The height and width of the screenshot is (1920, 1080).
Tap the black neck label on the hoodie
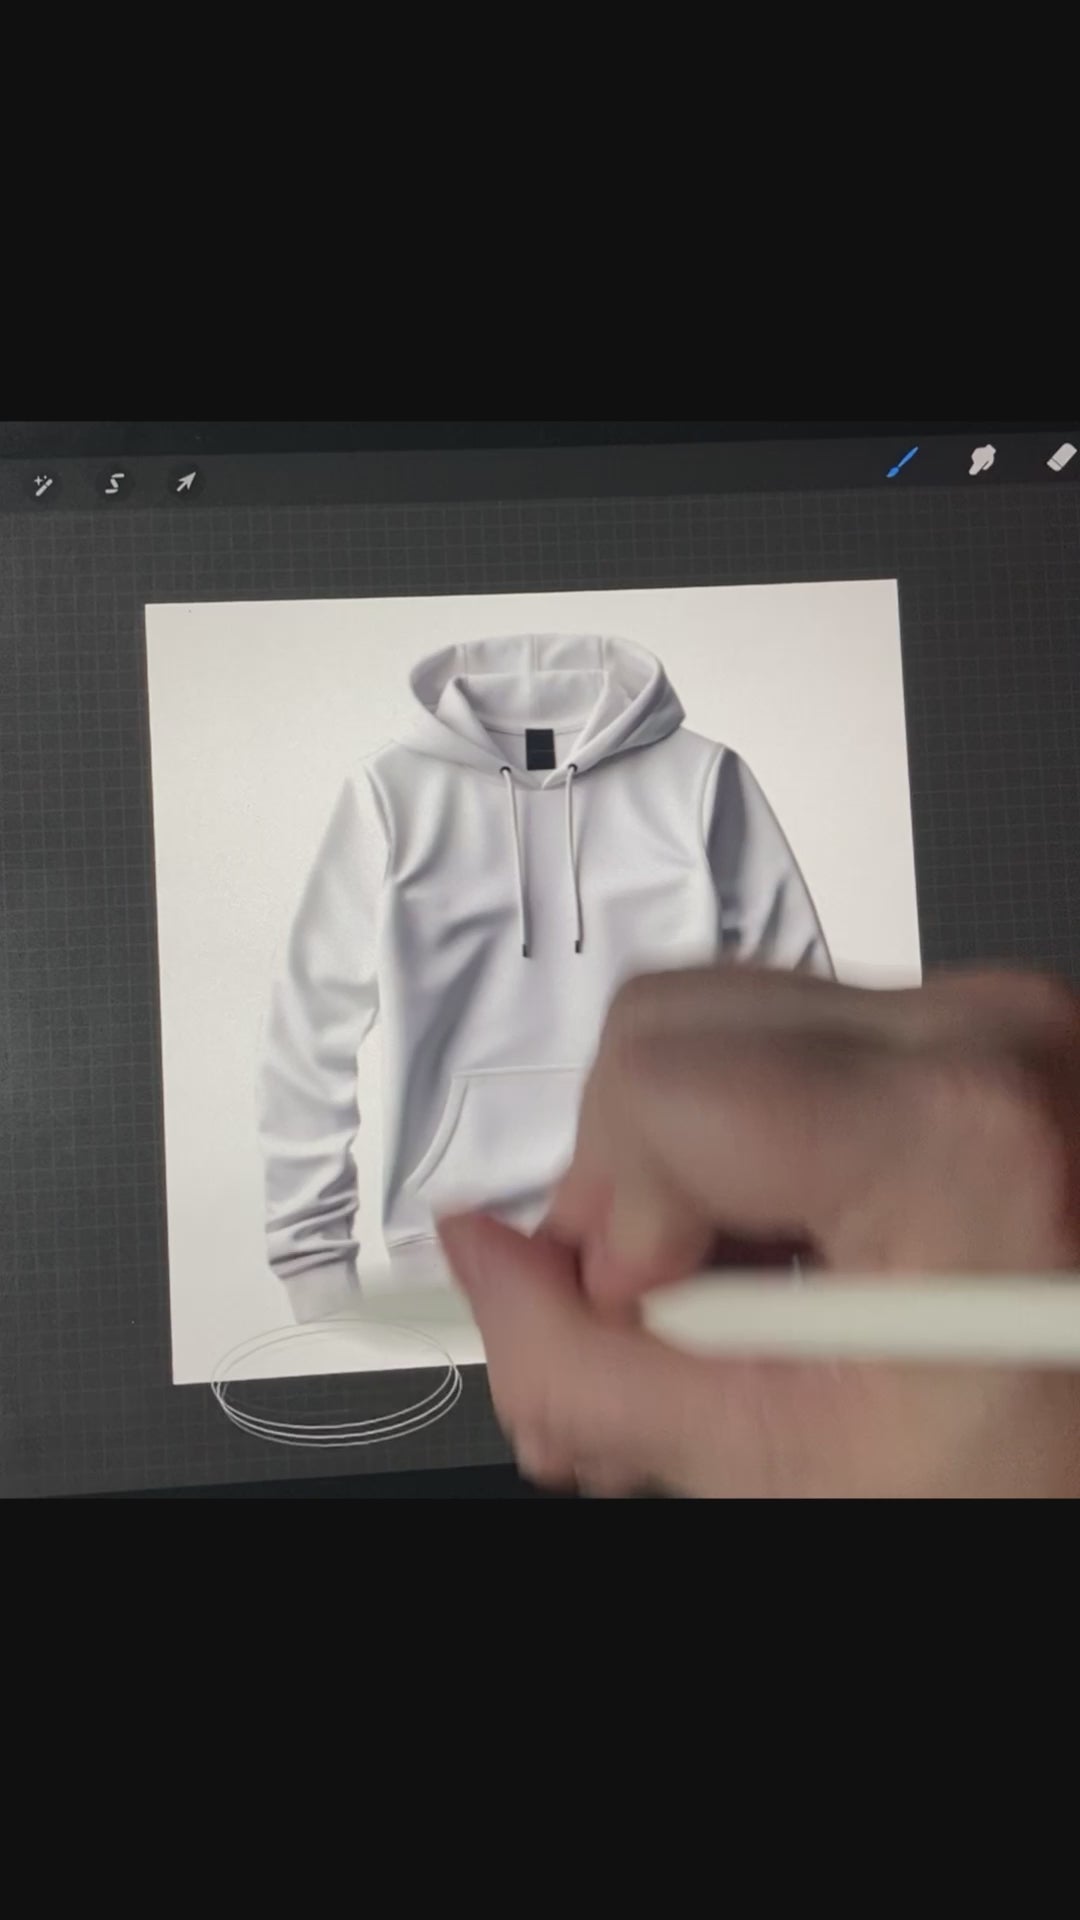pyautogui.click(x=538, y=748)
